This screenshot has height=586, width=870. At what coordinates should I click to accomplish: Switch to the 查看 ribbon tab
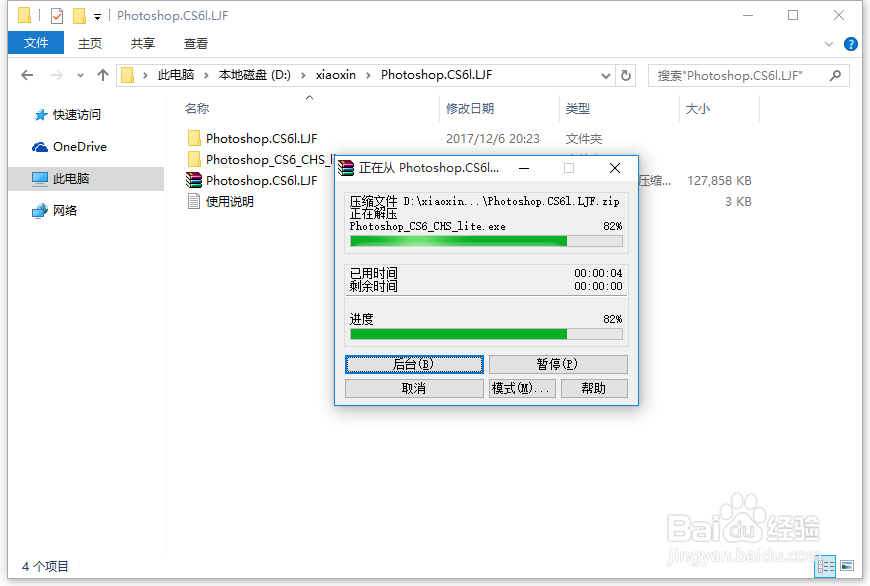pos(196,43)
